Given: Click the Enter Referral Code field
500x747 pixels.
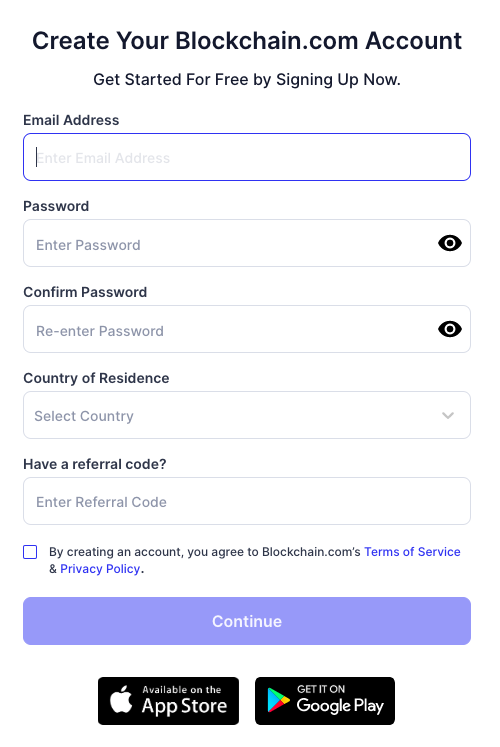Looking at the screenshot, I should pyautogui.click(x=247, y=501).
